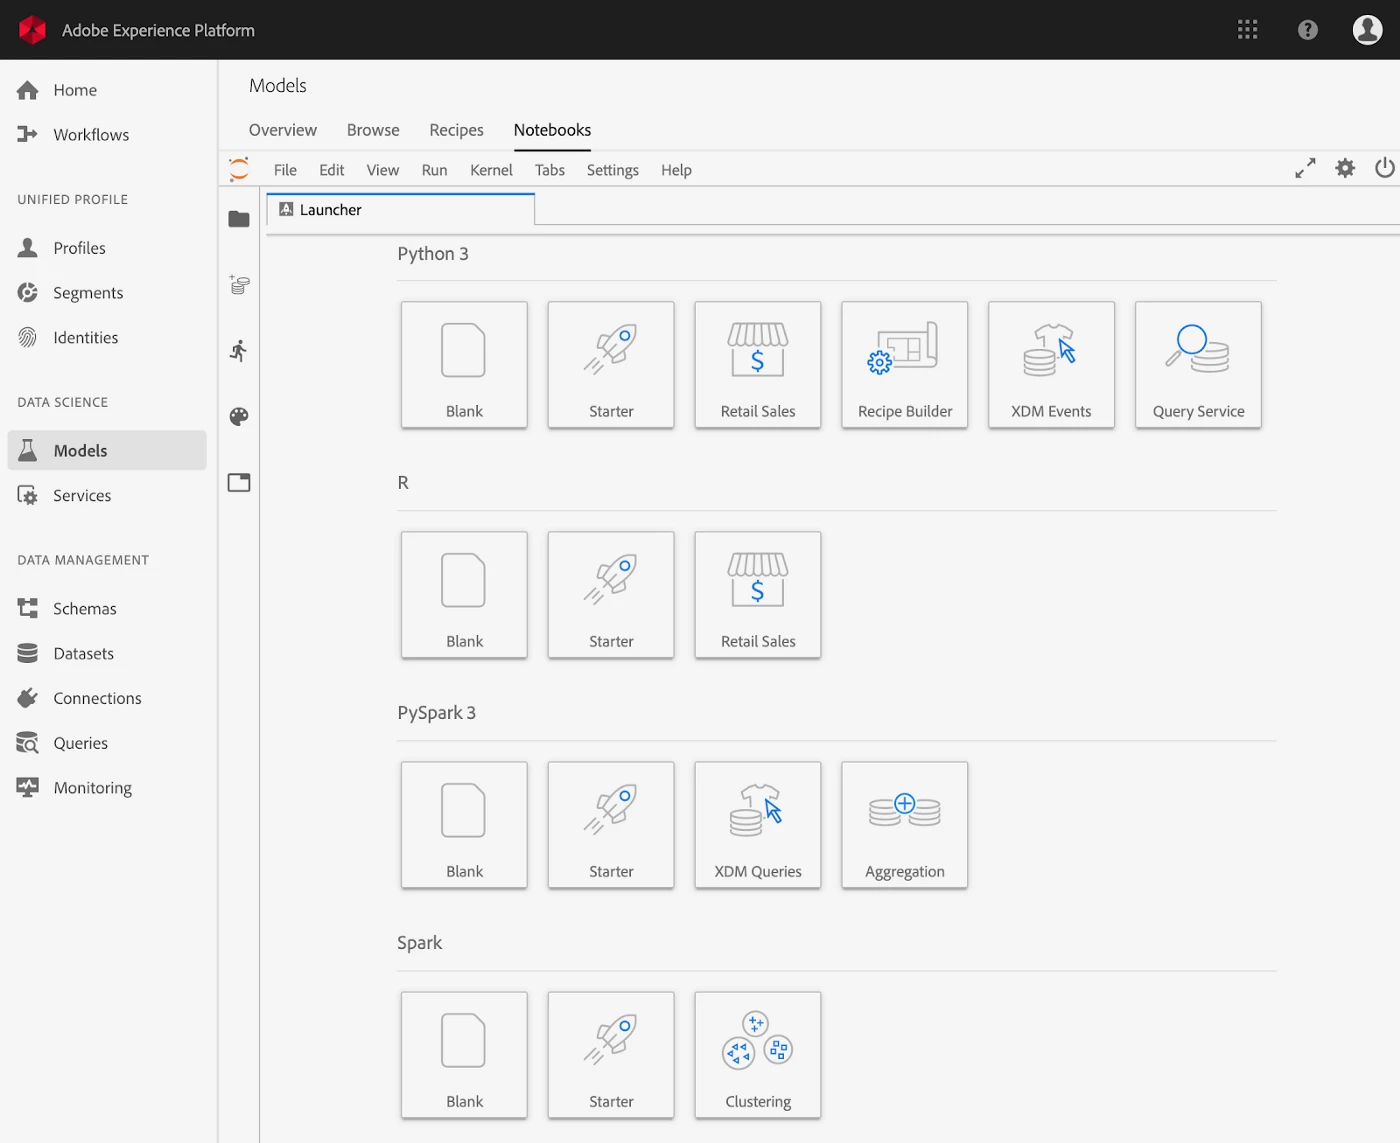Open the Tabs menu

550,170
